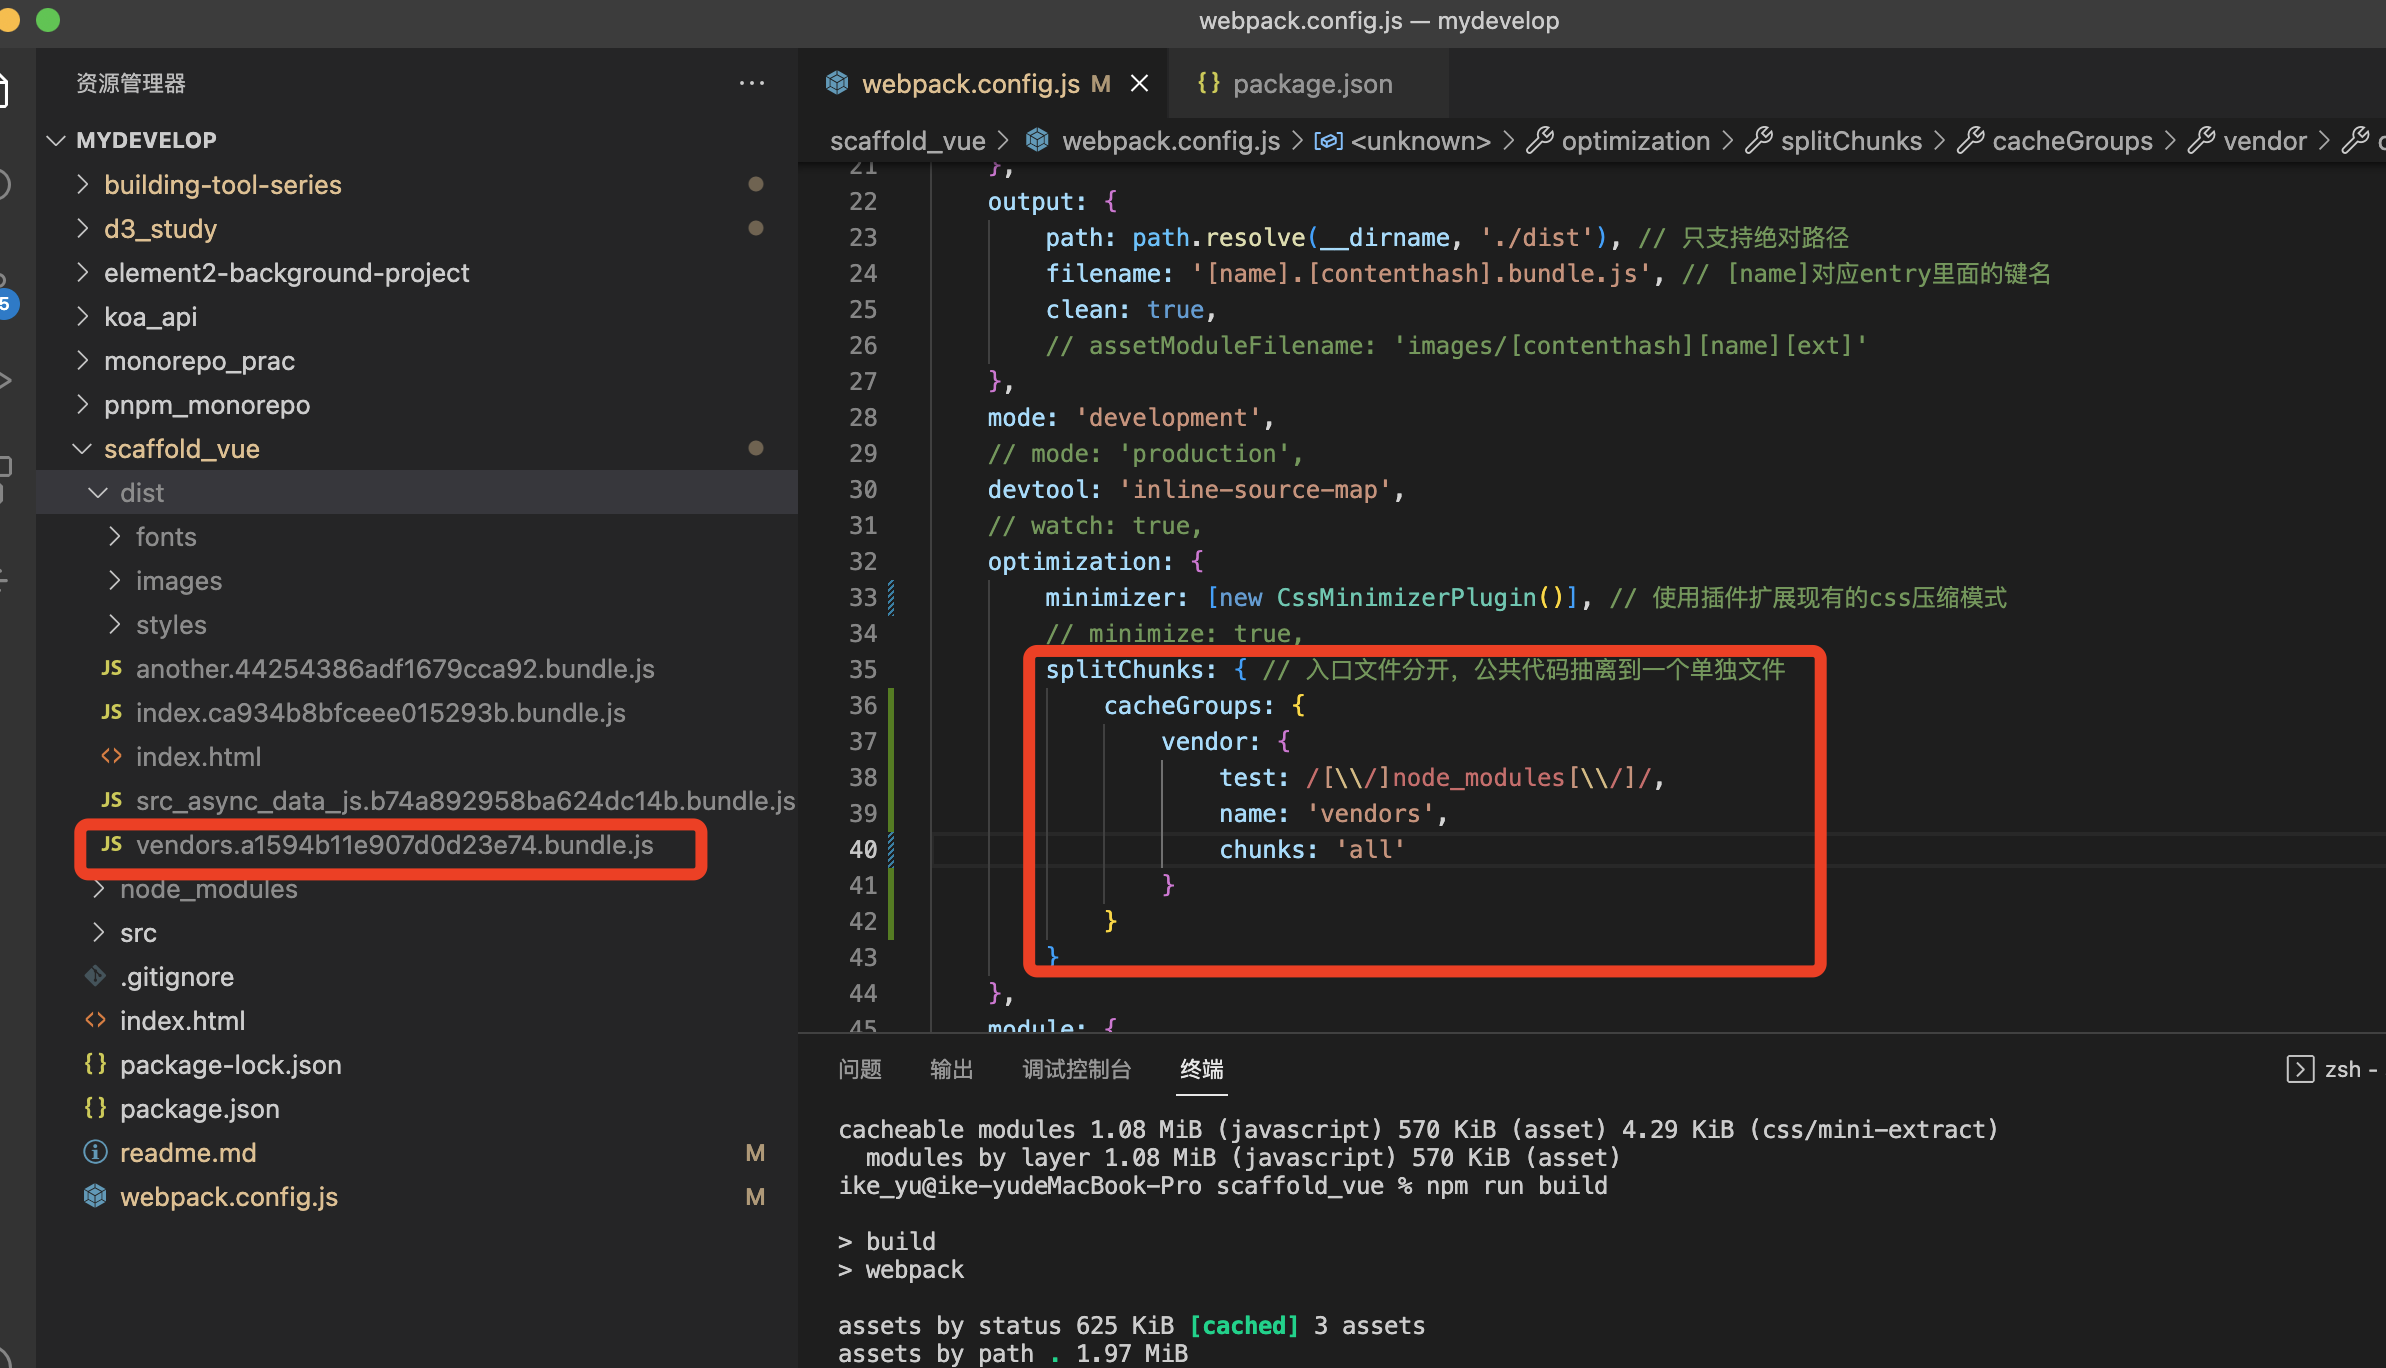The height and width of the screenshot is (1368, 2386).
Task: Click the webpack icon on webpack.config.js tab
Action: (837, 83)
